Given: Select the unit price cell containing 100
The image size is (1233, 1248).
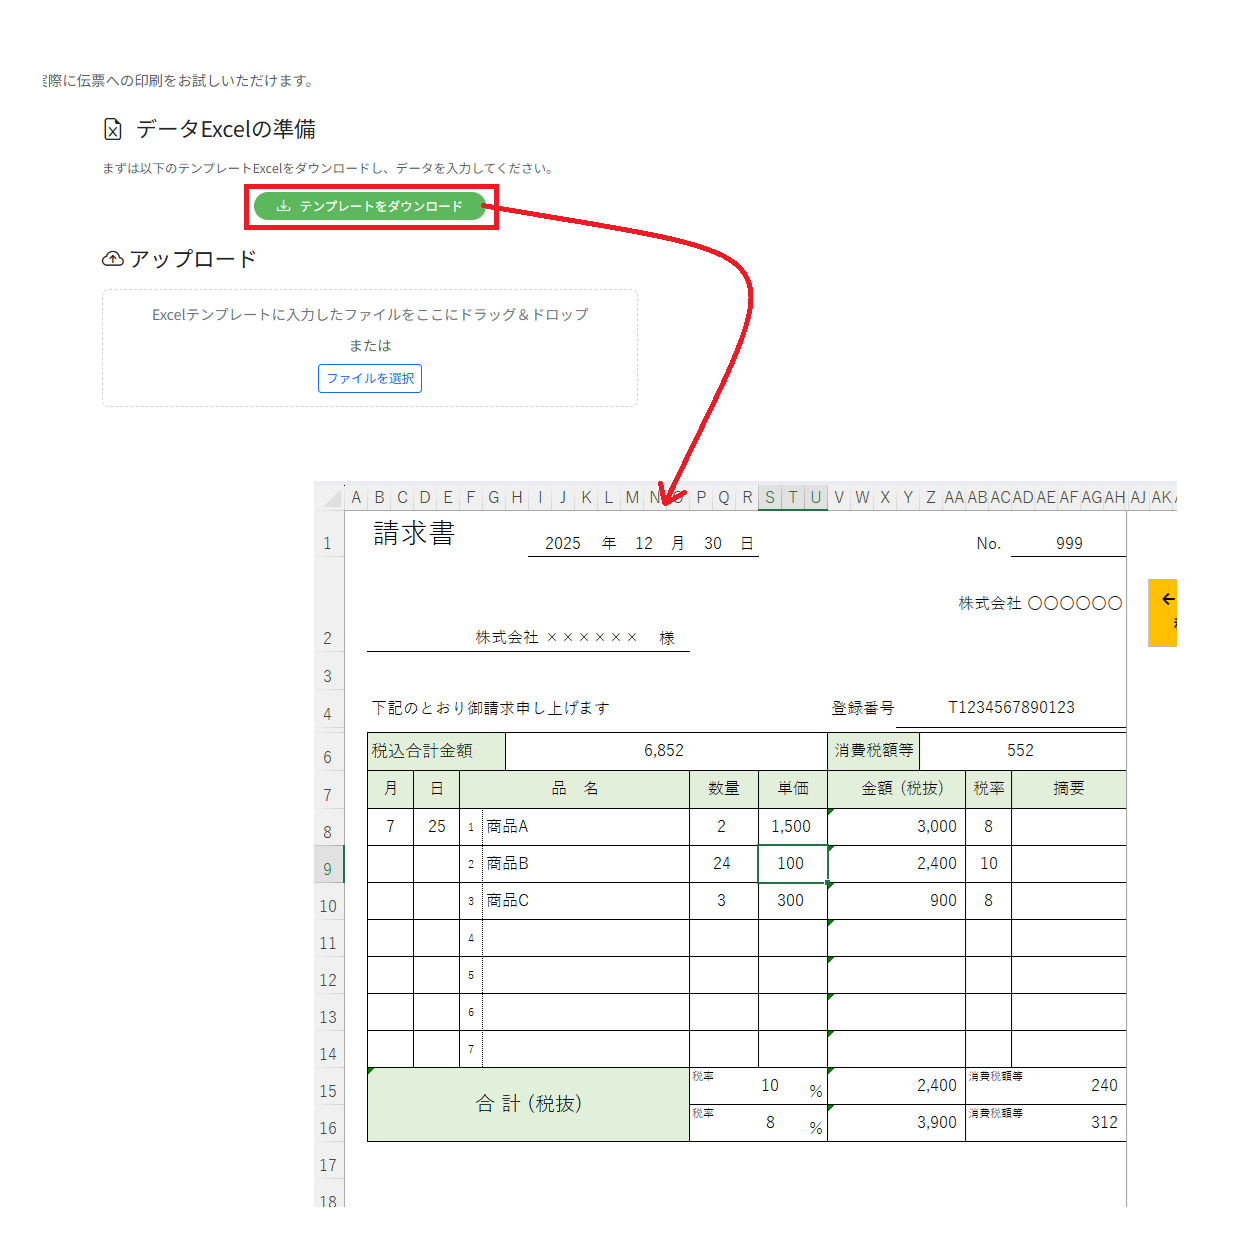Looking at the screenshot, I should tap(791, 864).
